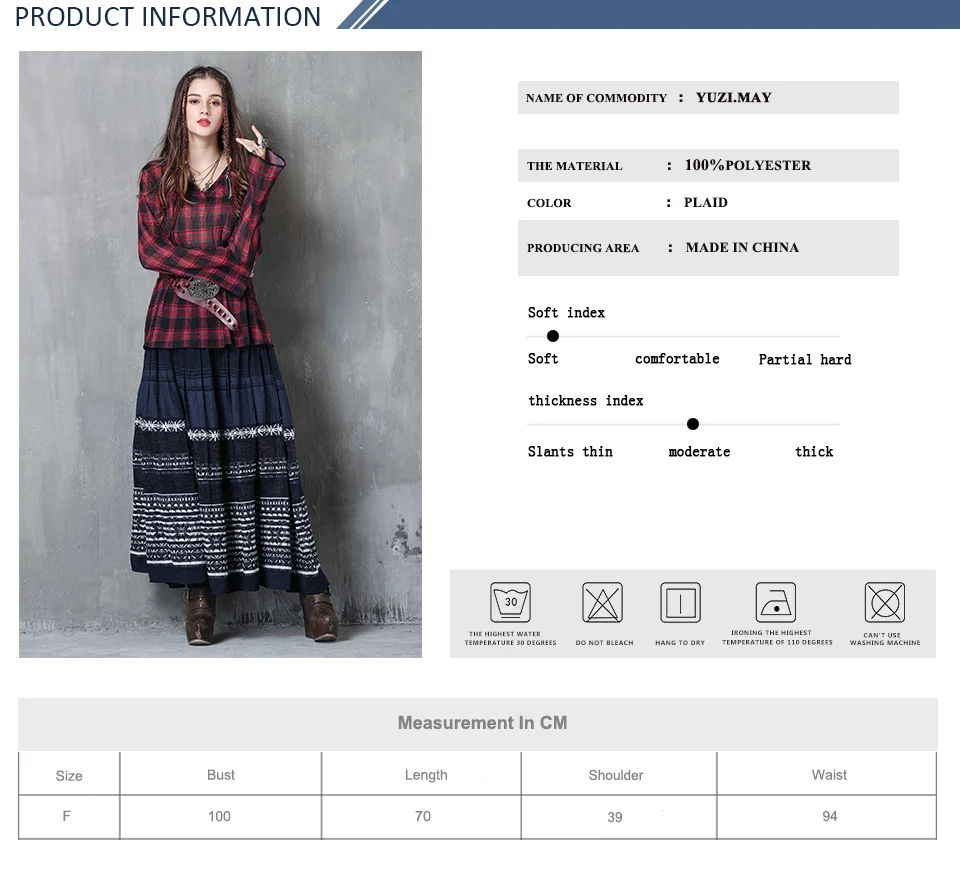Click the can't use washing machine icon
This screenshot has width=960, height=886.
click(x=885, y=602)
